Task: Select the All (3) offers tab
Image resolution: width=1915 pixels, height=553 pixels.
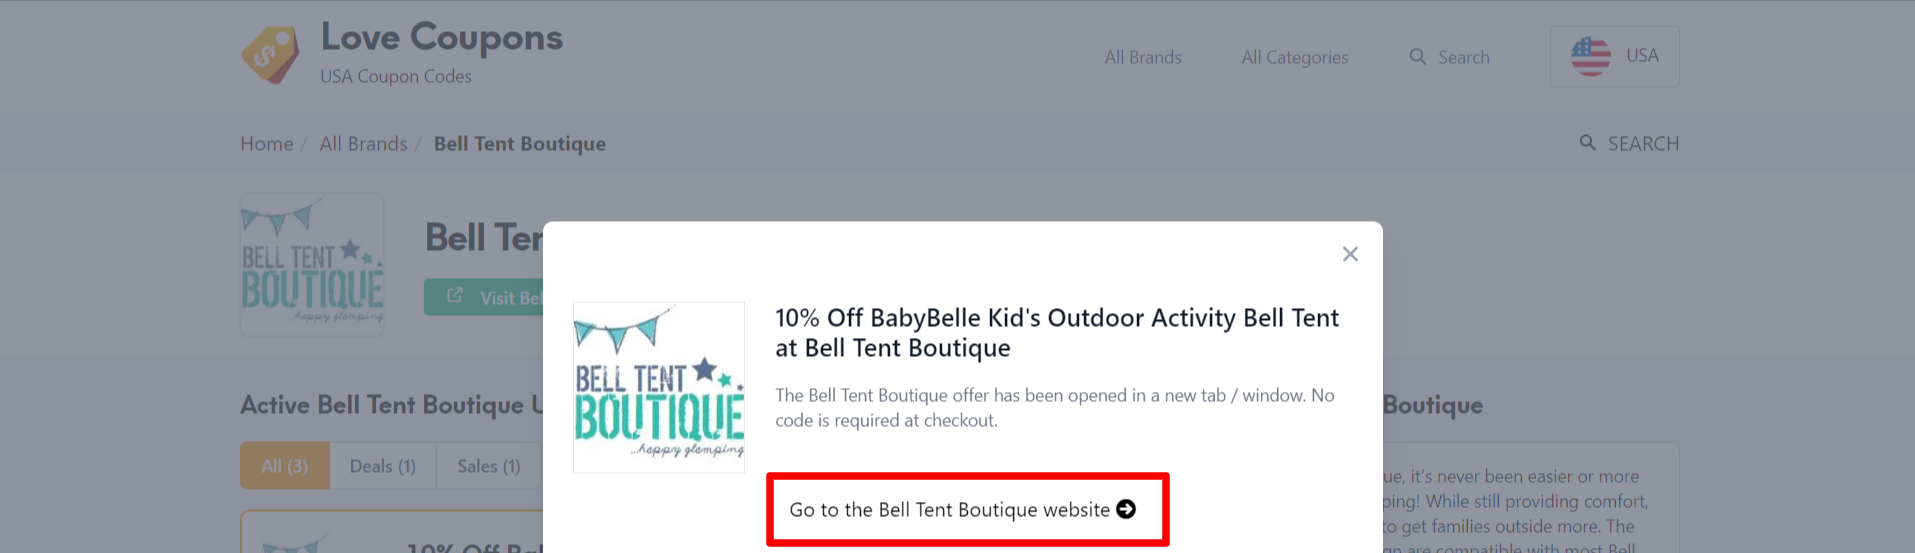Action: (x=285, y=466)
